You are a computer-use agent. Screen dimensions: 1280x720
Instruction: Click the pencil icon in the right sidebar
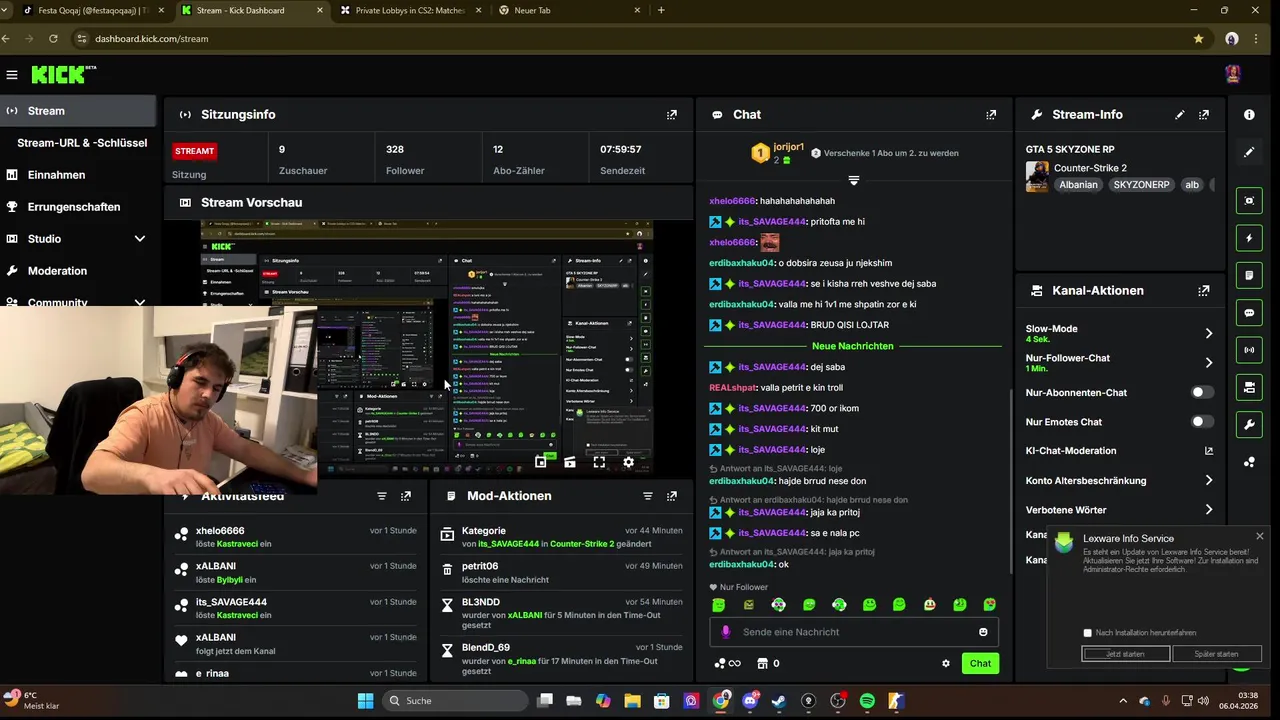click(1249, 152)
